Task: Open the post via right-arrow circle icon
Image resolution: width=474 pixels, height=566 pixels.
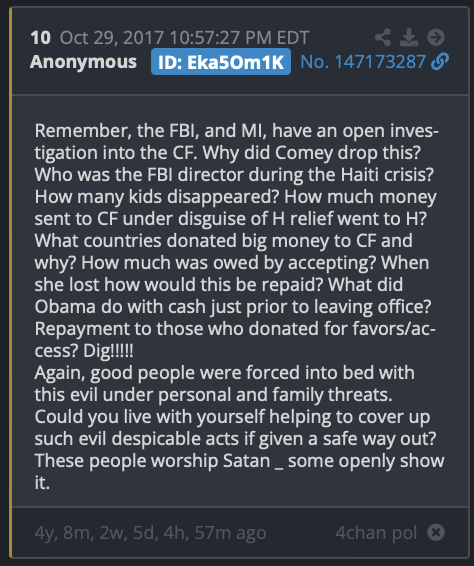Action: (436, 37)
